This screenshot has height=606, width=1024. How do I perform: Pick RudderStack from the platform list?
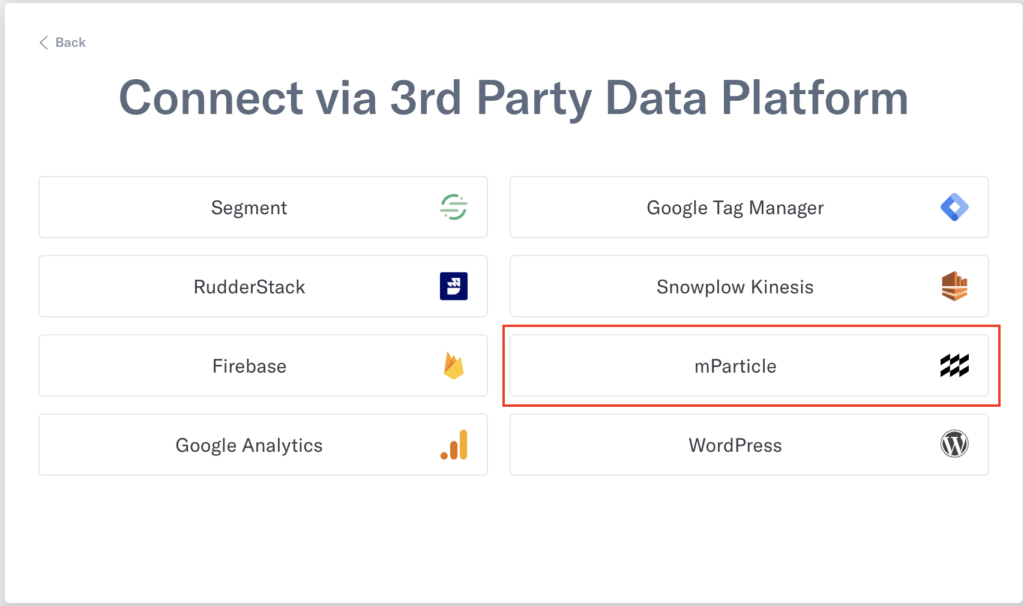click(263, 286)
